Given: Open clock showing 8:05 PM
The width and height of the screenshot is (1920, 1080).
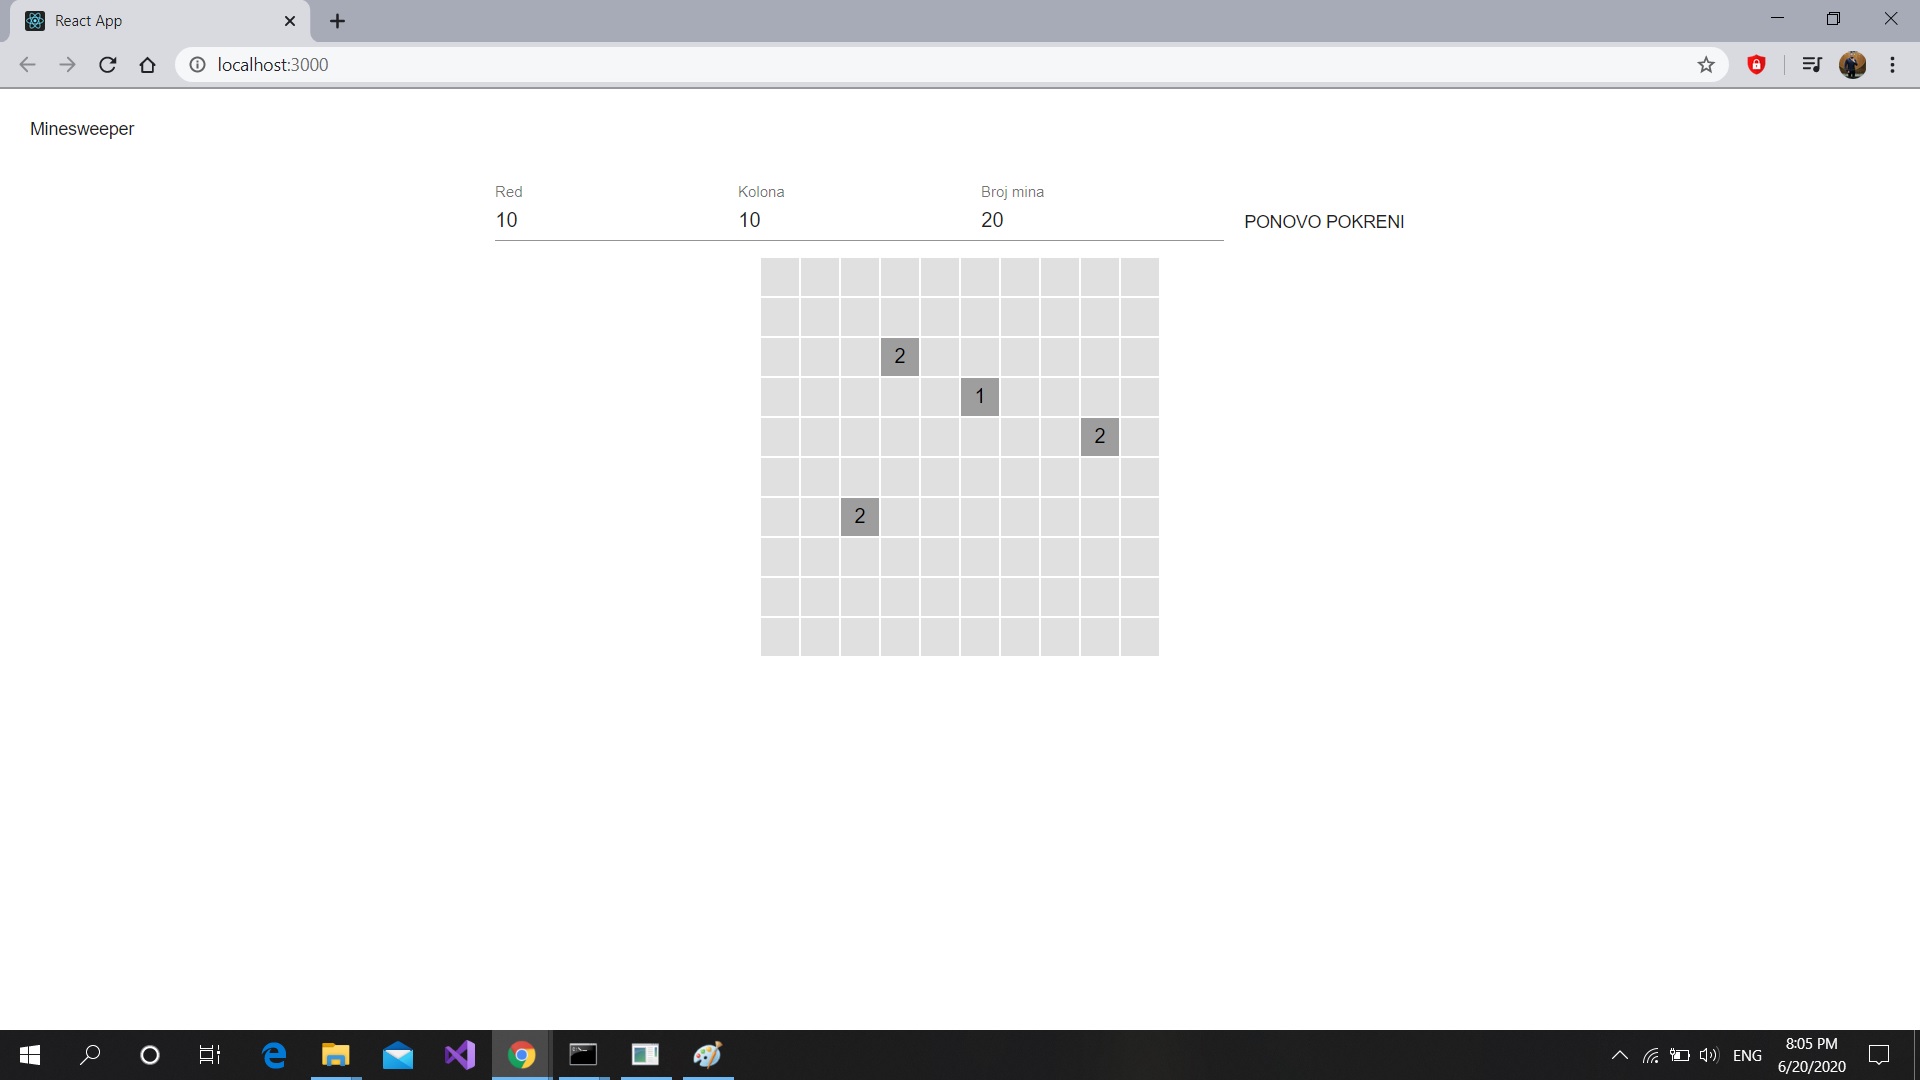Looking at the screenshot, I should tap(1811, 1055).
